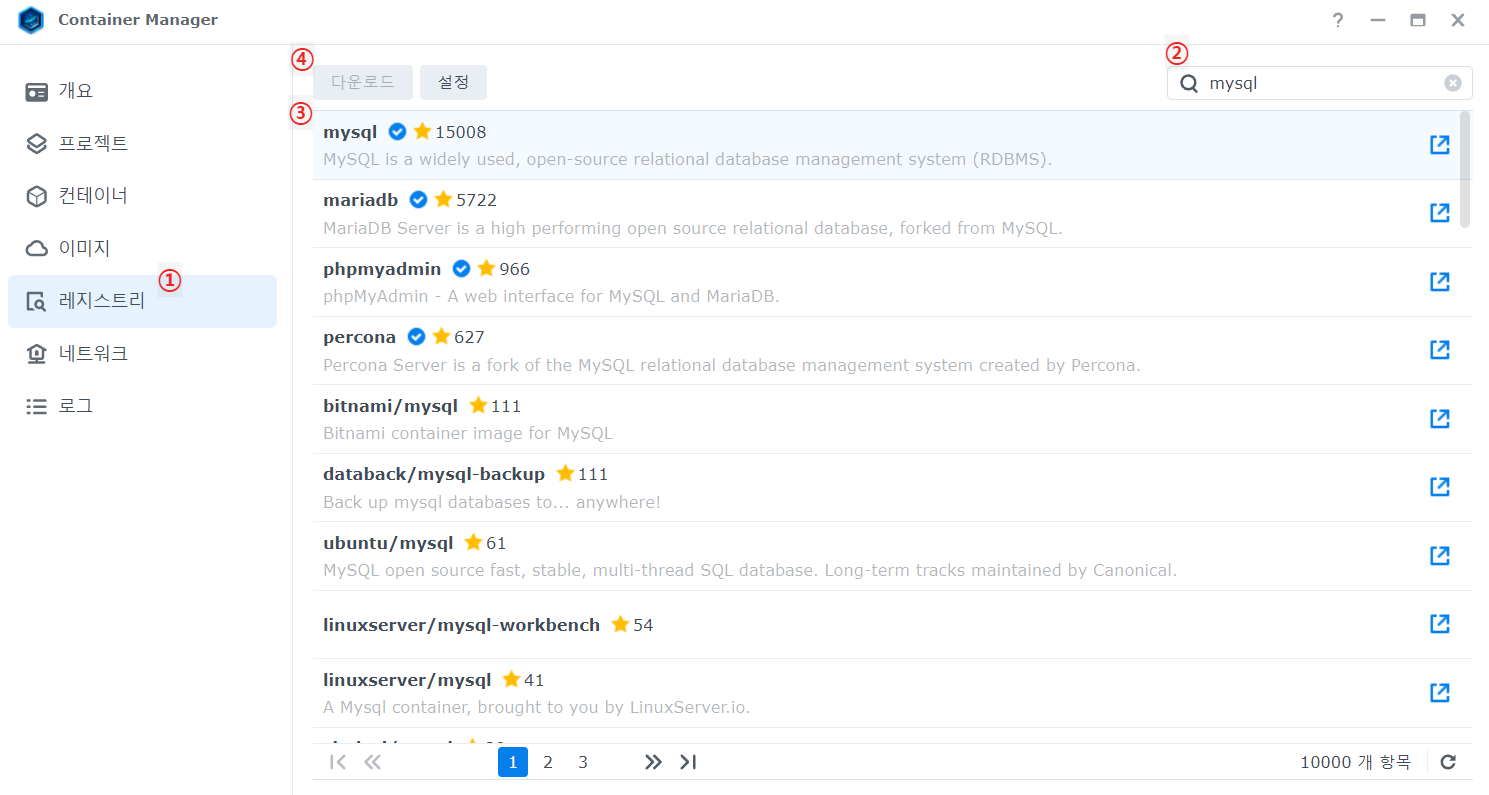This screenshot has width=1489, height=795.
Task: Open the 개요 overview section
Action: [x=142, y=91]
